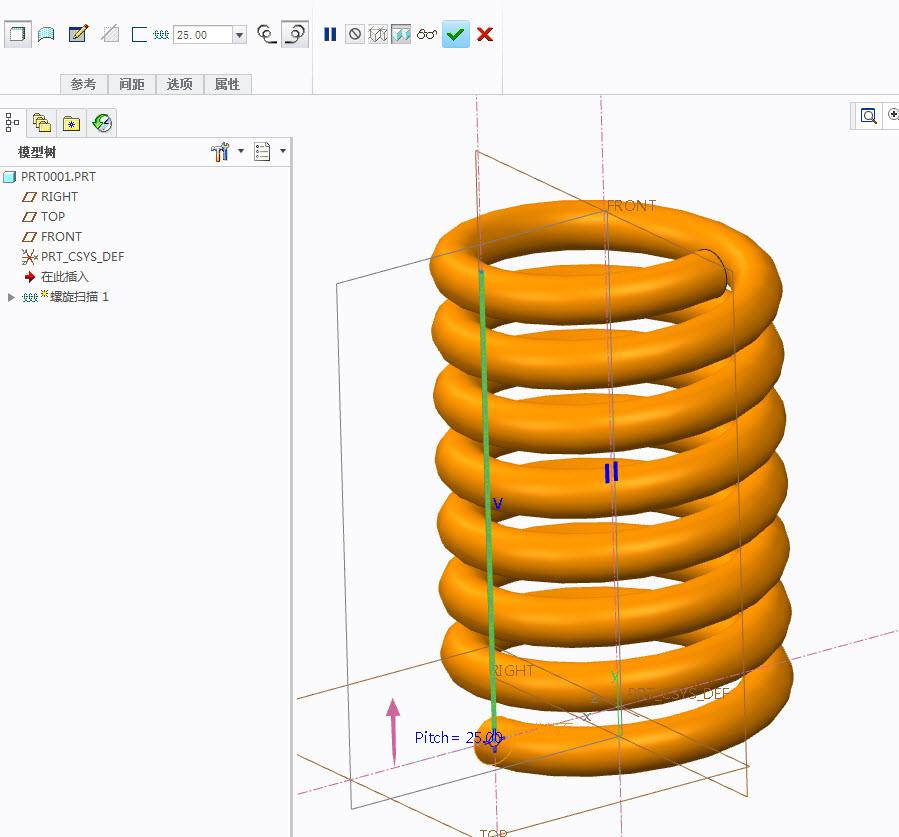Edit the 25.00 pitch value field
Screen dimensions: 899x837
click(203, 35)
